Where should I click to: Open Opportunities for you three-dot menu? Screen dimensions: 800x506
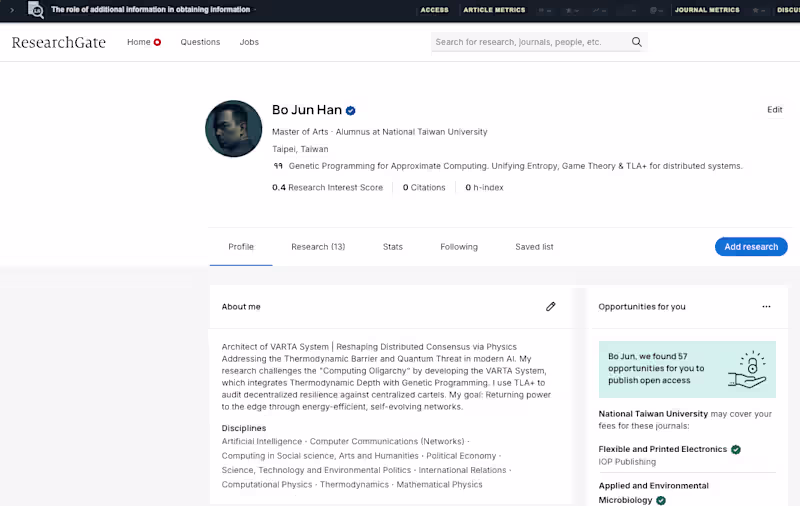coord(766,307)
